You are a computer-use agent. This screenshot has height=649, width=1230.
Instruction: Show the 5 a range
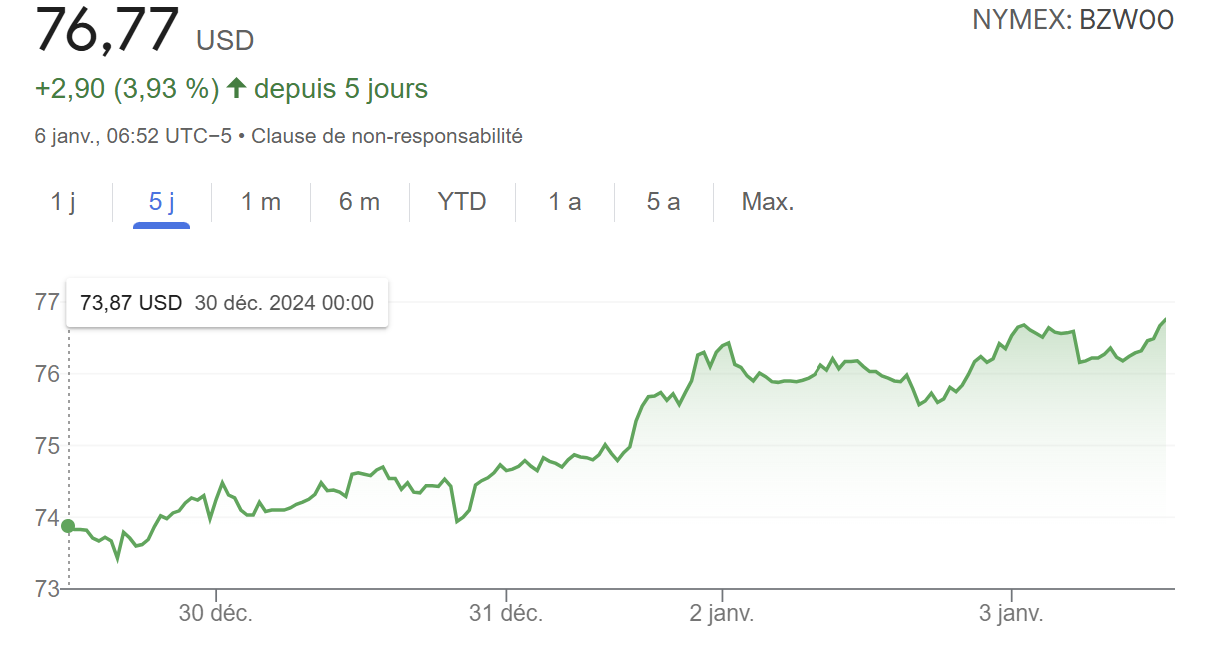point(663,202)
